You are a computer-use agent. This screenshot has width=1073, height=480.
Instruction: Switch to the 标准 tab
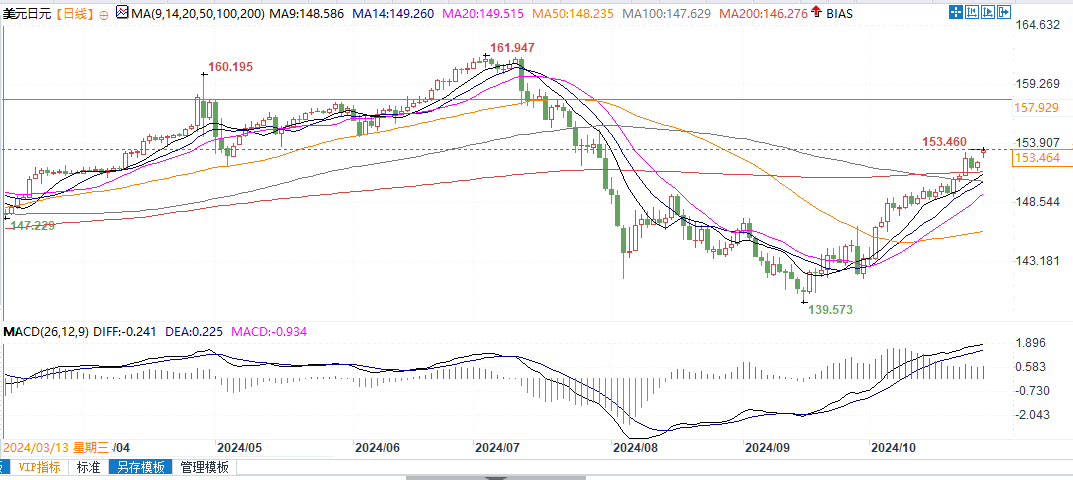click(x=88, y=467)
